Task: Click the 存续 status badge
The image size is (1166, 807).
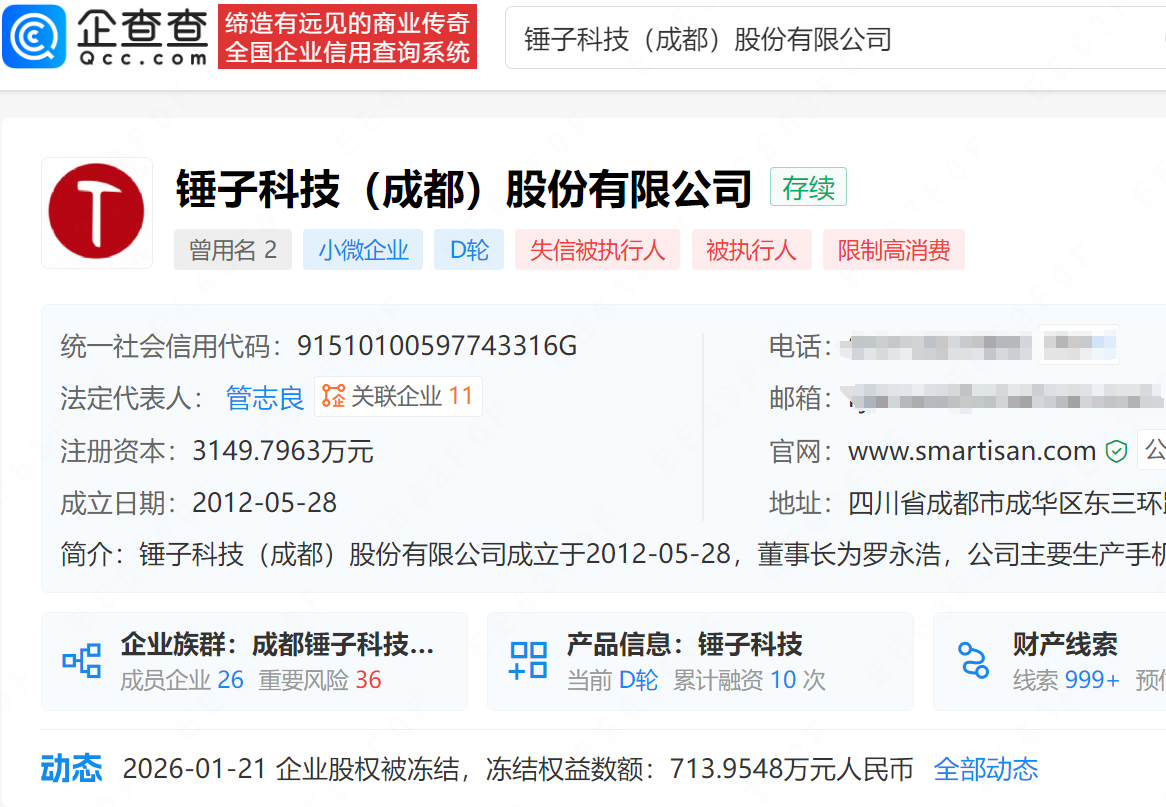Action: [x=808, y=188]
